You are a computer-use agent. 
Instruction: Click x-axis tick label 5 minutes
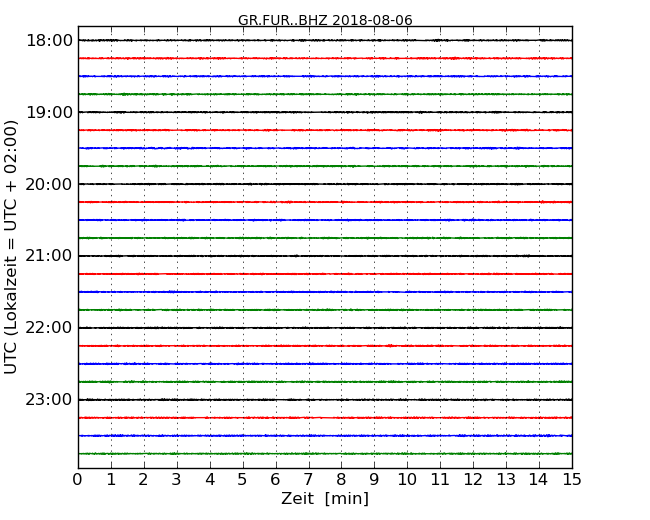pos(243,479)
